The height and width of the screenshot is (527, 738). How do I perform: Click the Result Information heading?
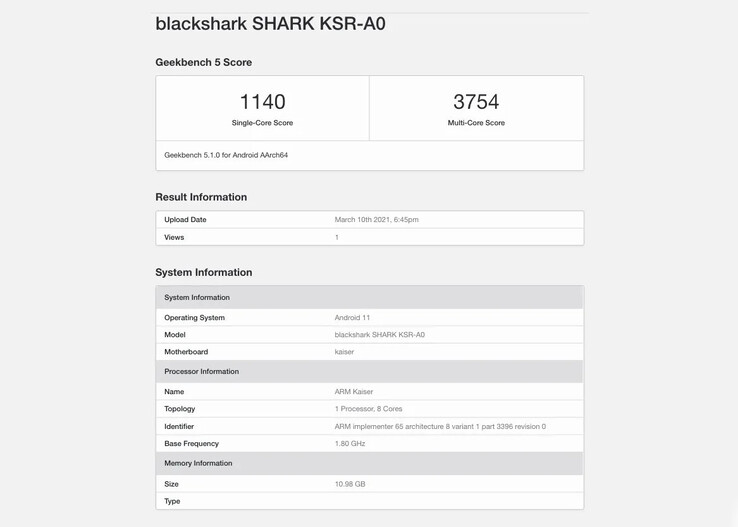[x=201, y=197]
